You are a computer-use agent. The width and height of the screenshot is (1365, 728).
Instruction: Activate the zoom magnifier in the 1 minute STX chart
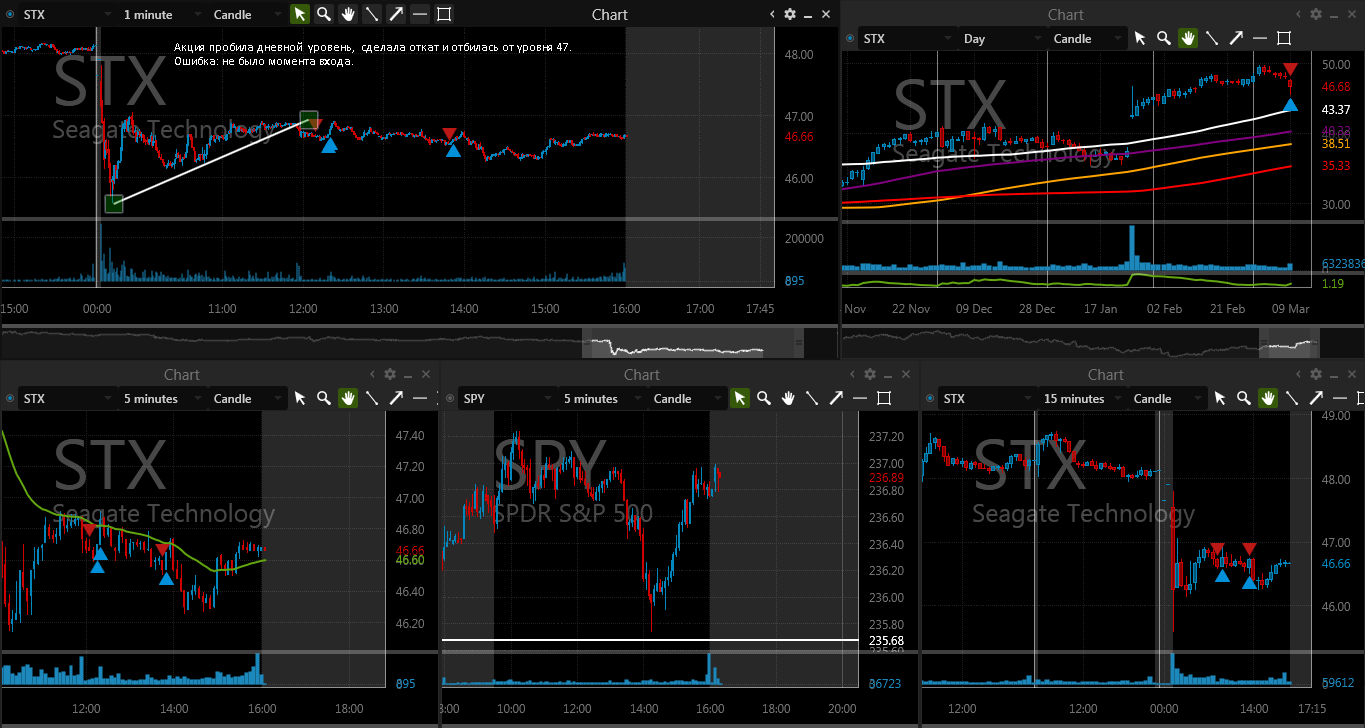point(324,14)
